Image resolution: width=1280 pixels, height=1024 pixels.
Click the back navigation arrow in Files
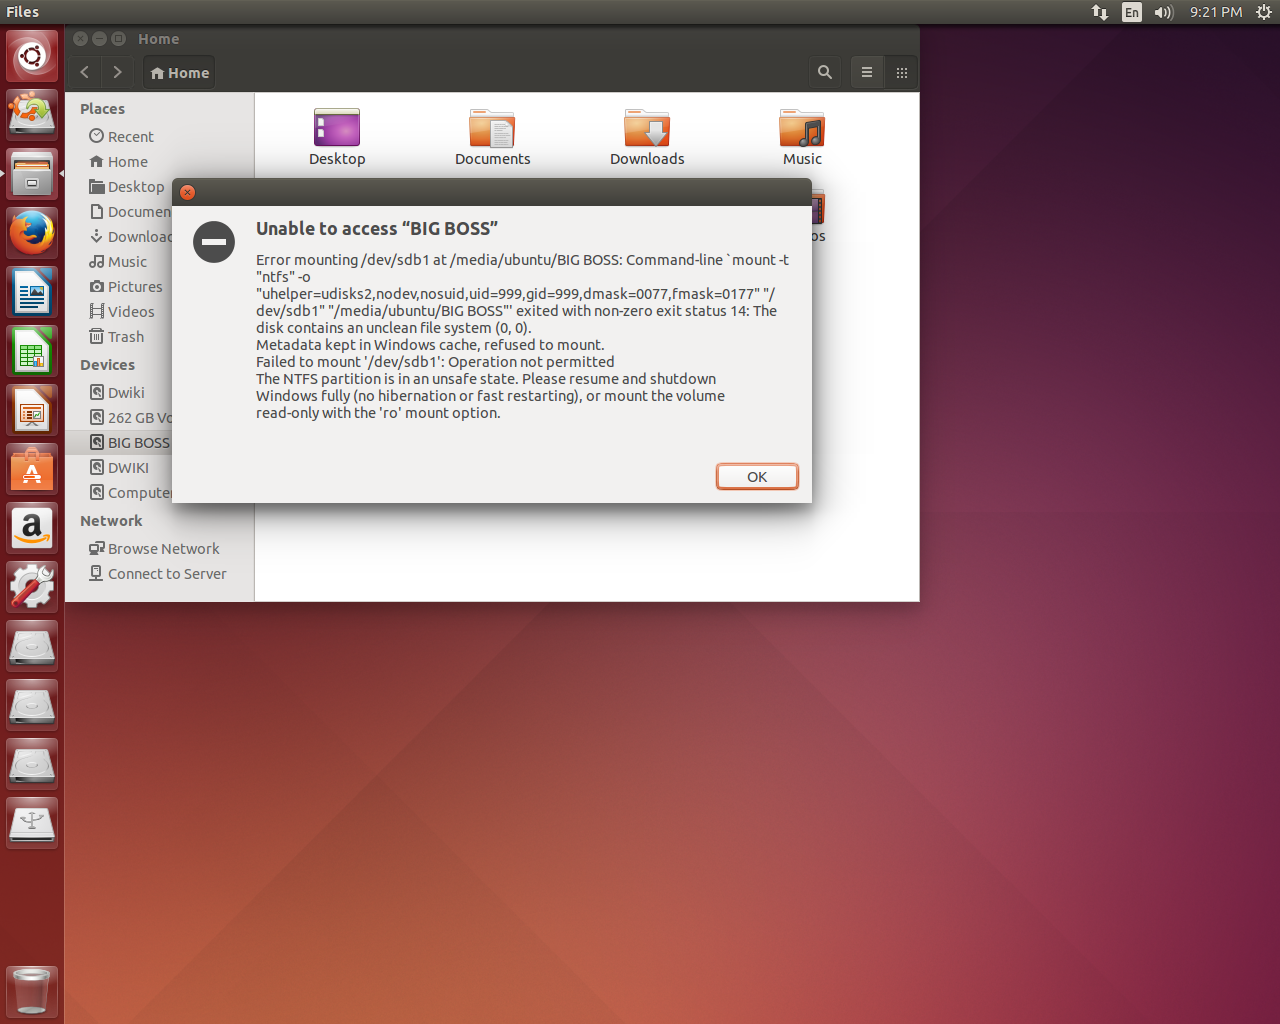[84, 72]
